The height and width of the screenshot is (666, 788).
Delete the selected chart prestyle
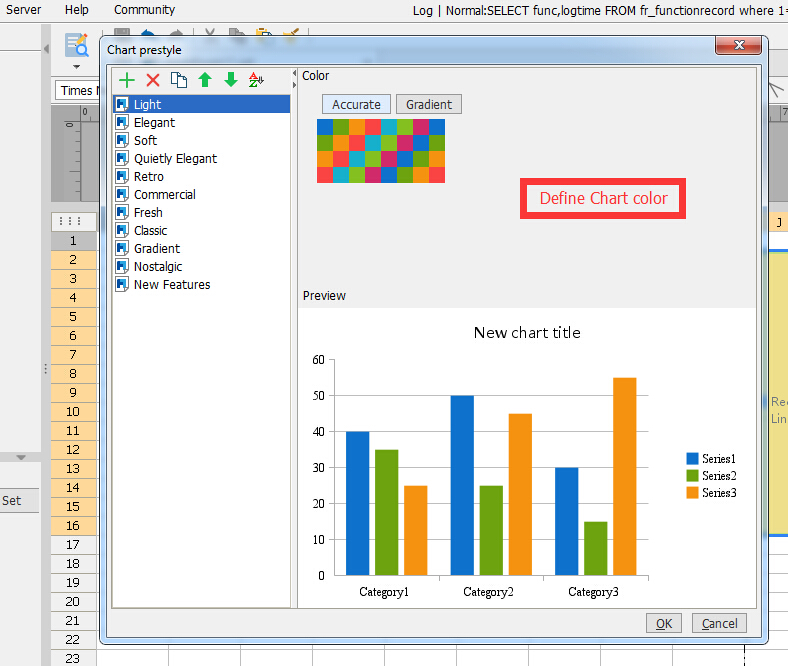tap(153, 80)
